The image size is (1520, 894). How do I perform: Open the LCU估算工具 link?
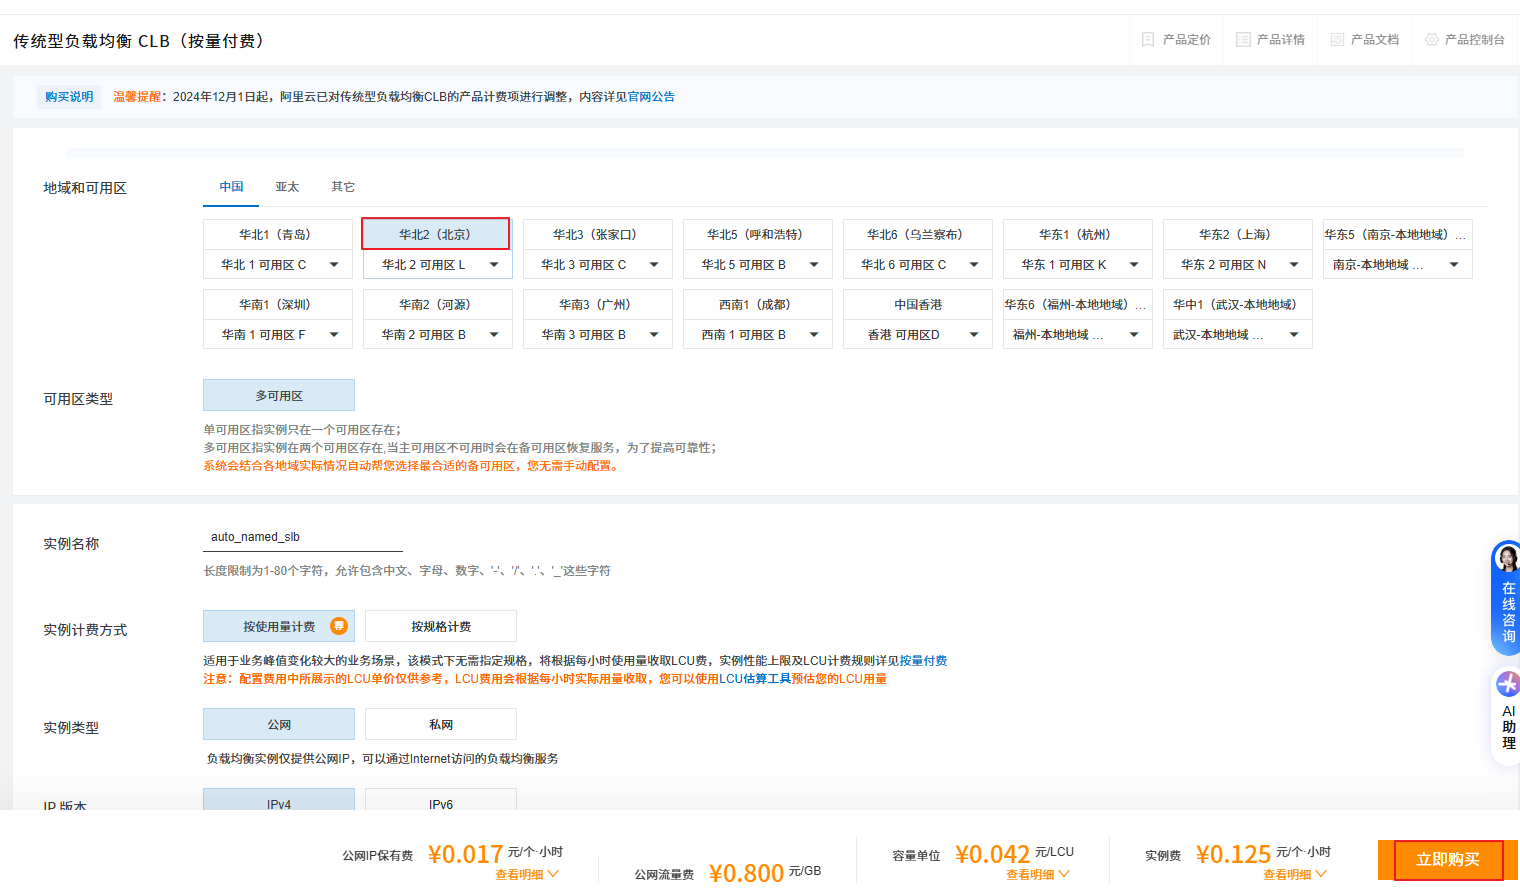pyautogui.click(x=755, y=679)
